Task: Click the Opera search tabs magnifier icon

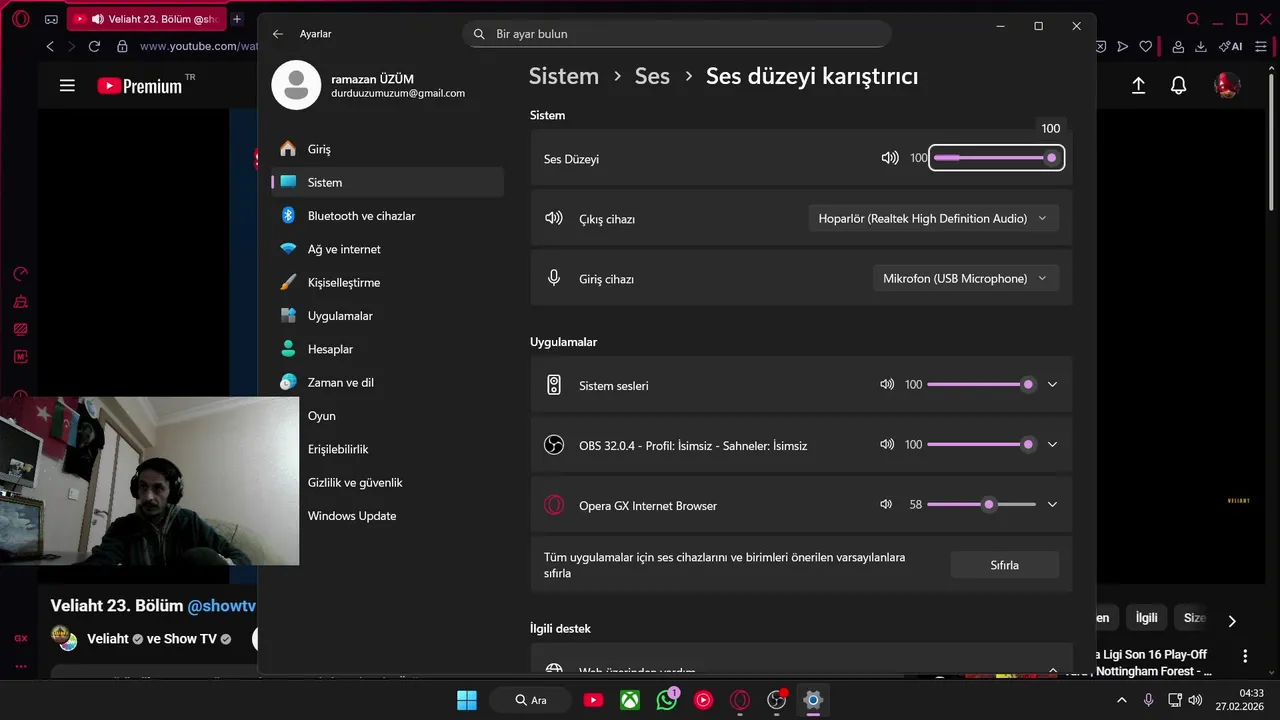Action: [1192, 19]
